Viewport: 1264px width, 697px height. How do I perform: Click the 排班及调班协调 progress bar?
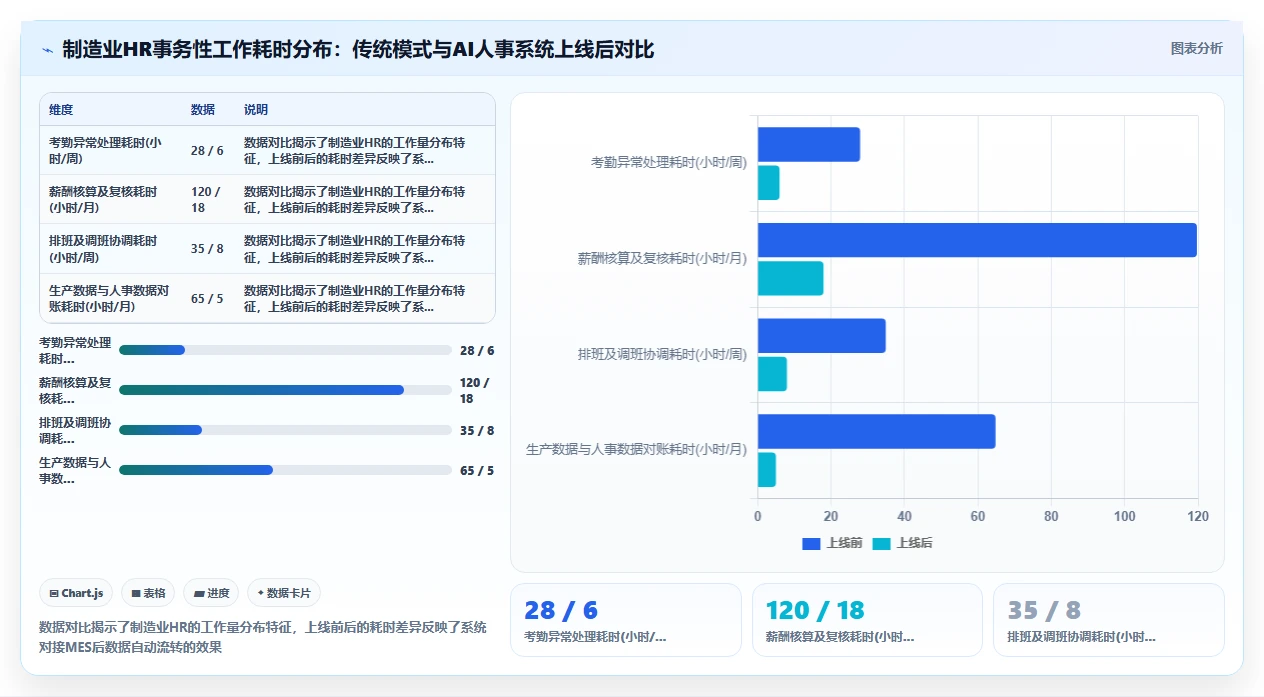[x=285, y=430]
